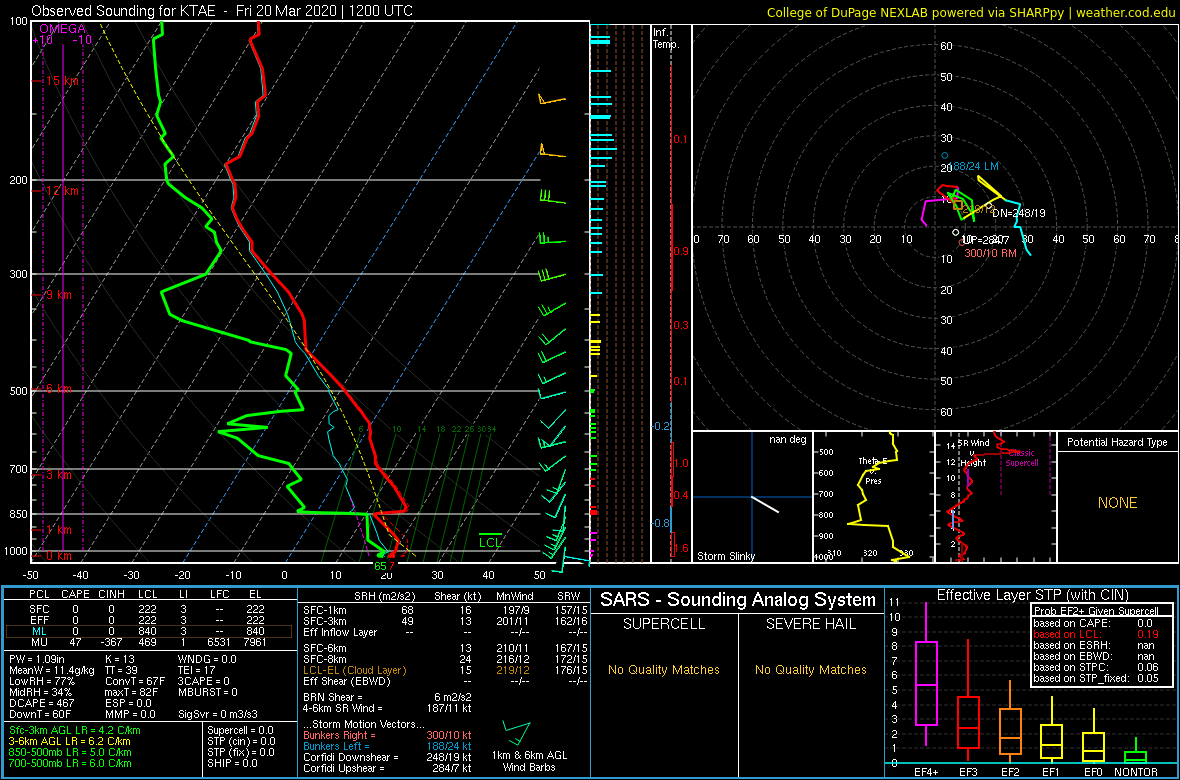Click the Supercell = 0.0 composite value
Image resolution: width=1180 pixels, height=780 pixels.
(241, 730)
